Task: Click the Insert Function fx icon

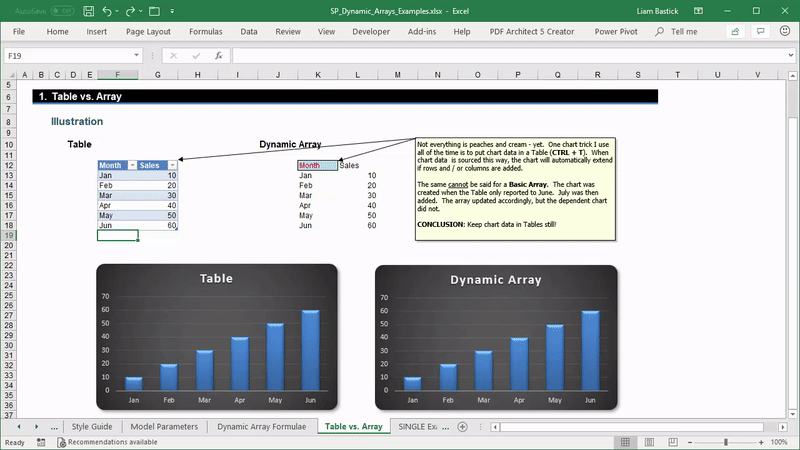Action: tap(217, 56)
